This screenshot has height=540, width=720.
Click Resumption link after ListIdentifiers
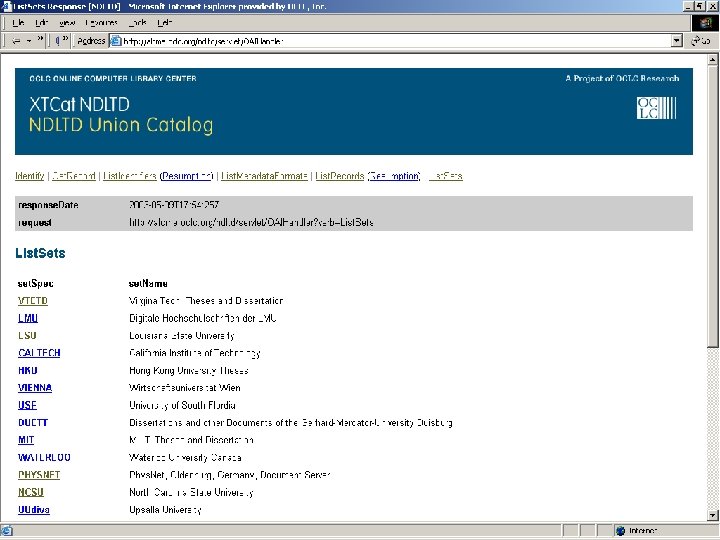point(187,176)
